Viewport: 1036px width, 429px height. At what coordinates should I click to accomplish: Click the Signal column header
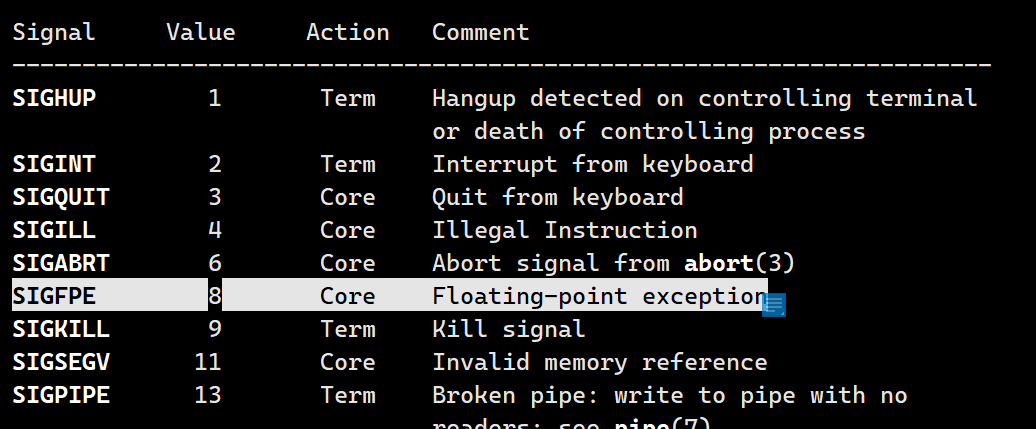[54, 32]
